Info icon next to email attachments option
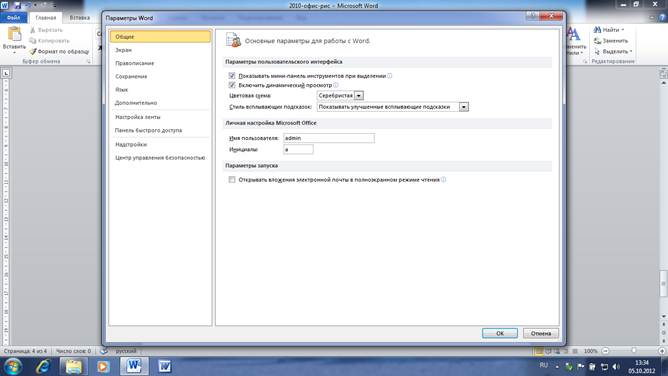 tap(443, 180)
